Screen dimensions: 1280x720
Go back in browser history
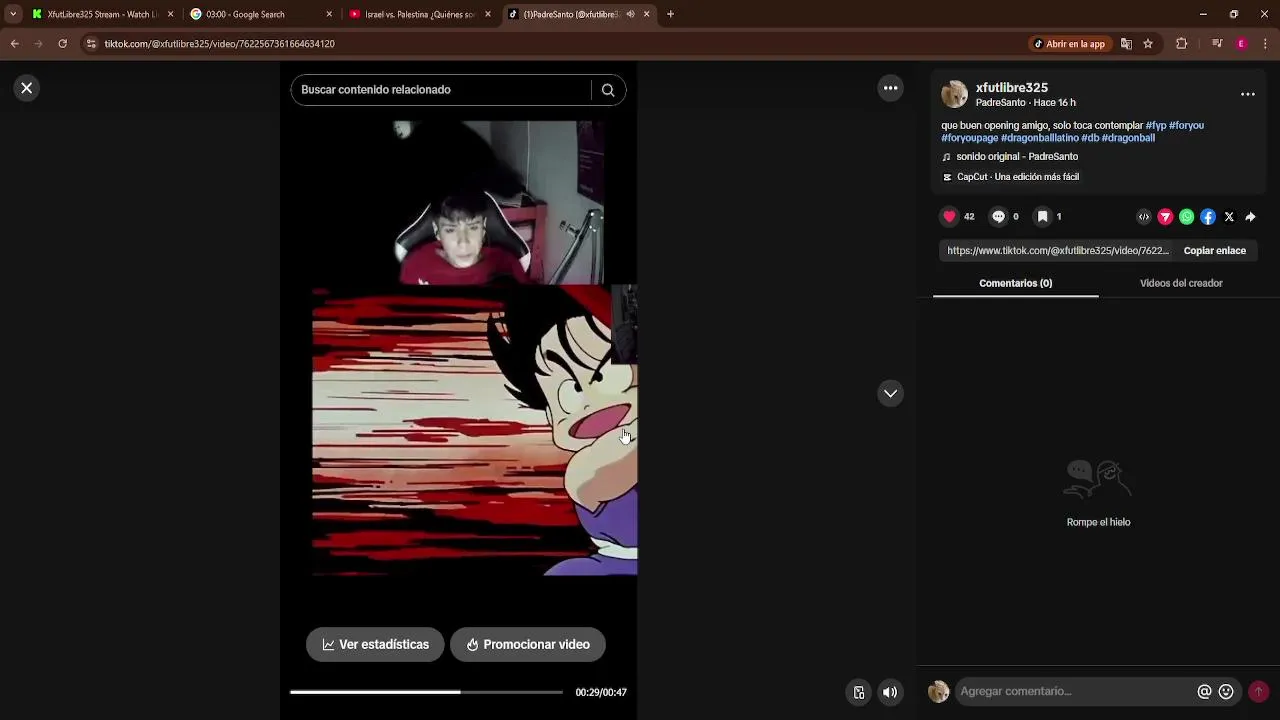14,44
